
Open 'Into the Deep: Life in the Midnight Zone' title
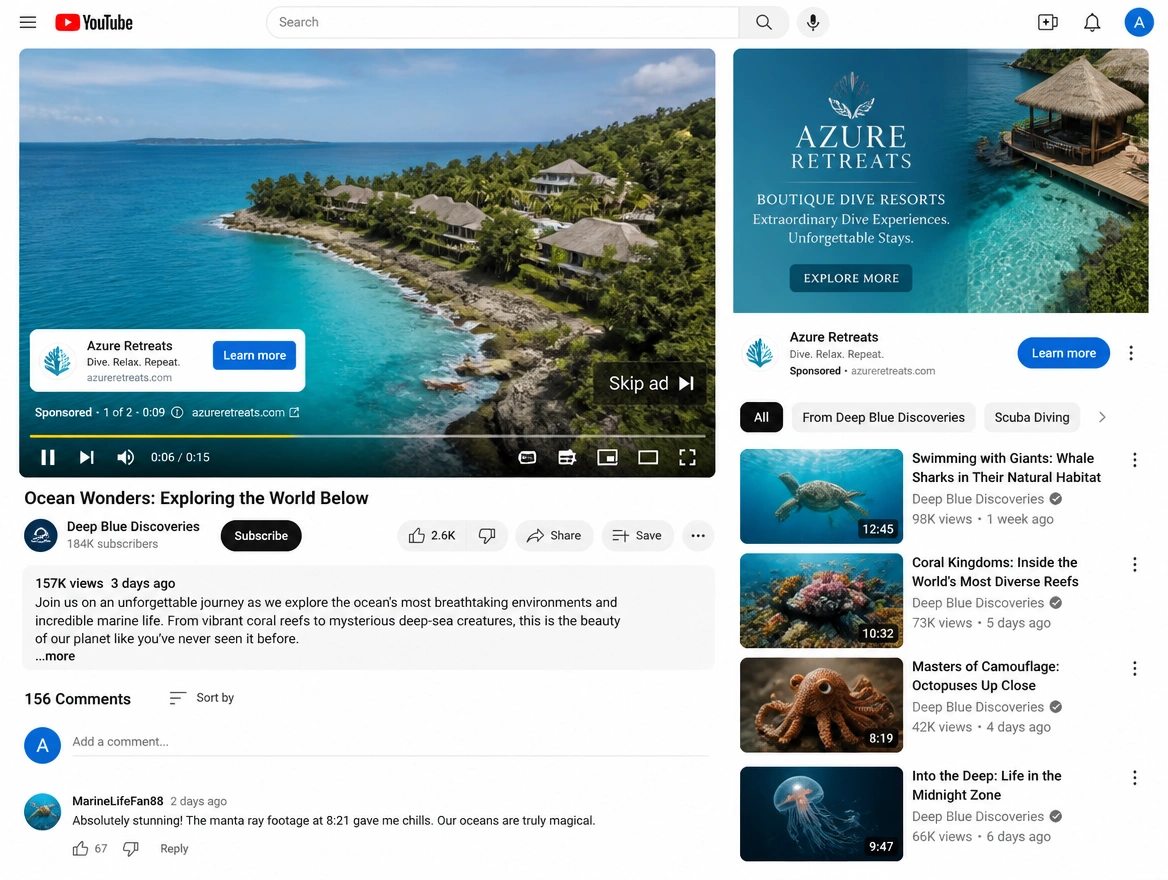[986, 785]
